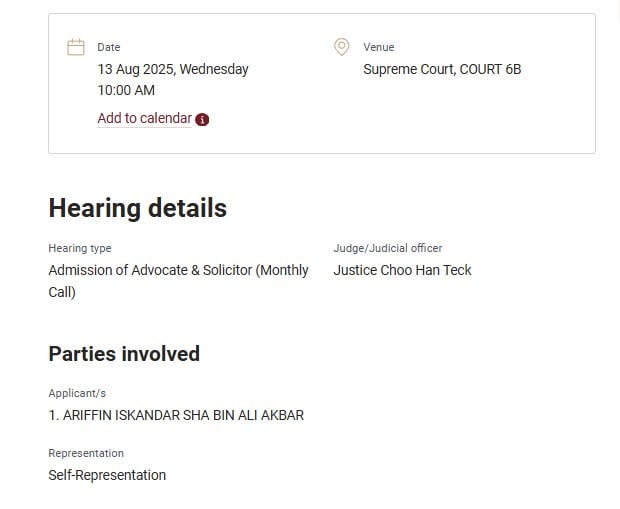Image resolution: width=620 pixels, height=509 pixels.
Task: Select the Date label
Action: [x=109, y=47]
